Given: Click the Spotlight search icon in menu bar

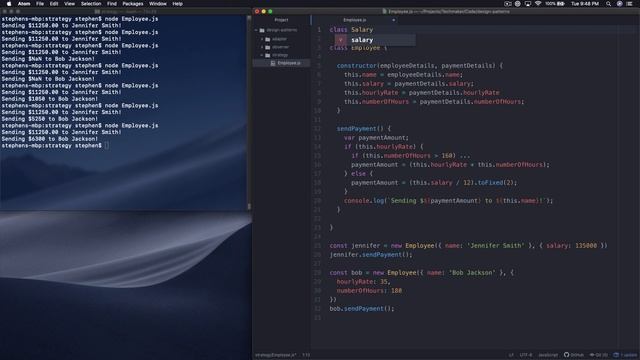Looking at the screenshot, I should pos(608,4).
